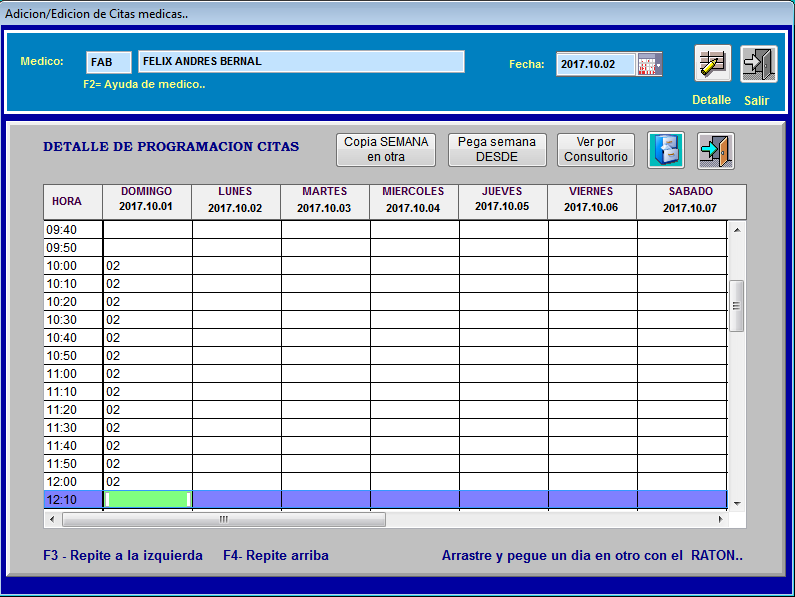Click the exit door icon with cyan arrow
The height and width of the screenshot is (597, 795).
pos(715,150)
